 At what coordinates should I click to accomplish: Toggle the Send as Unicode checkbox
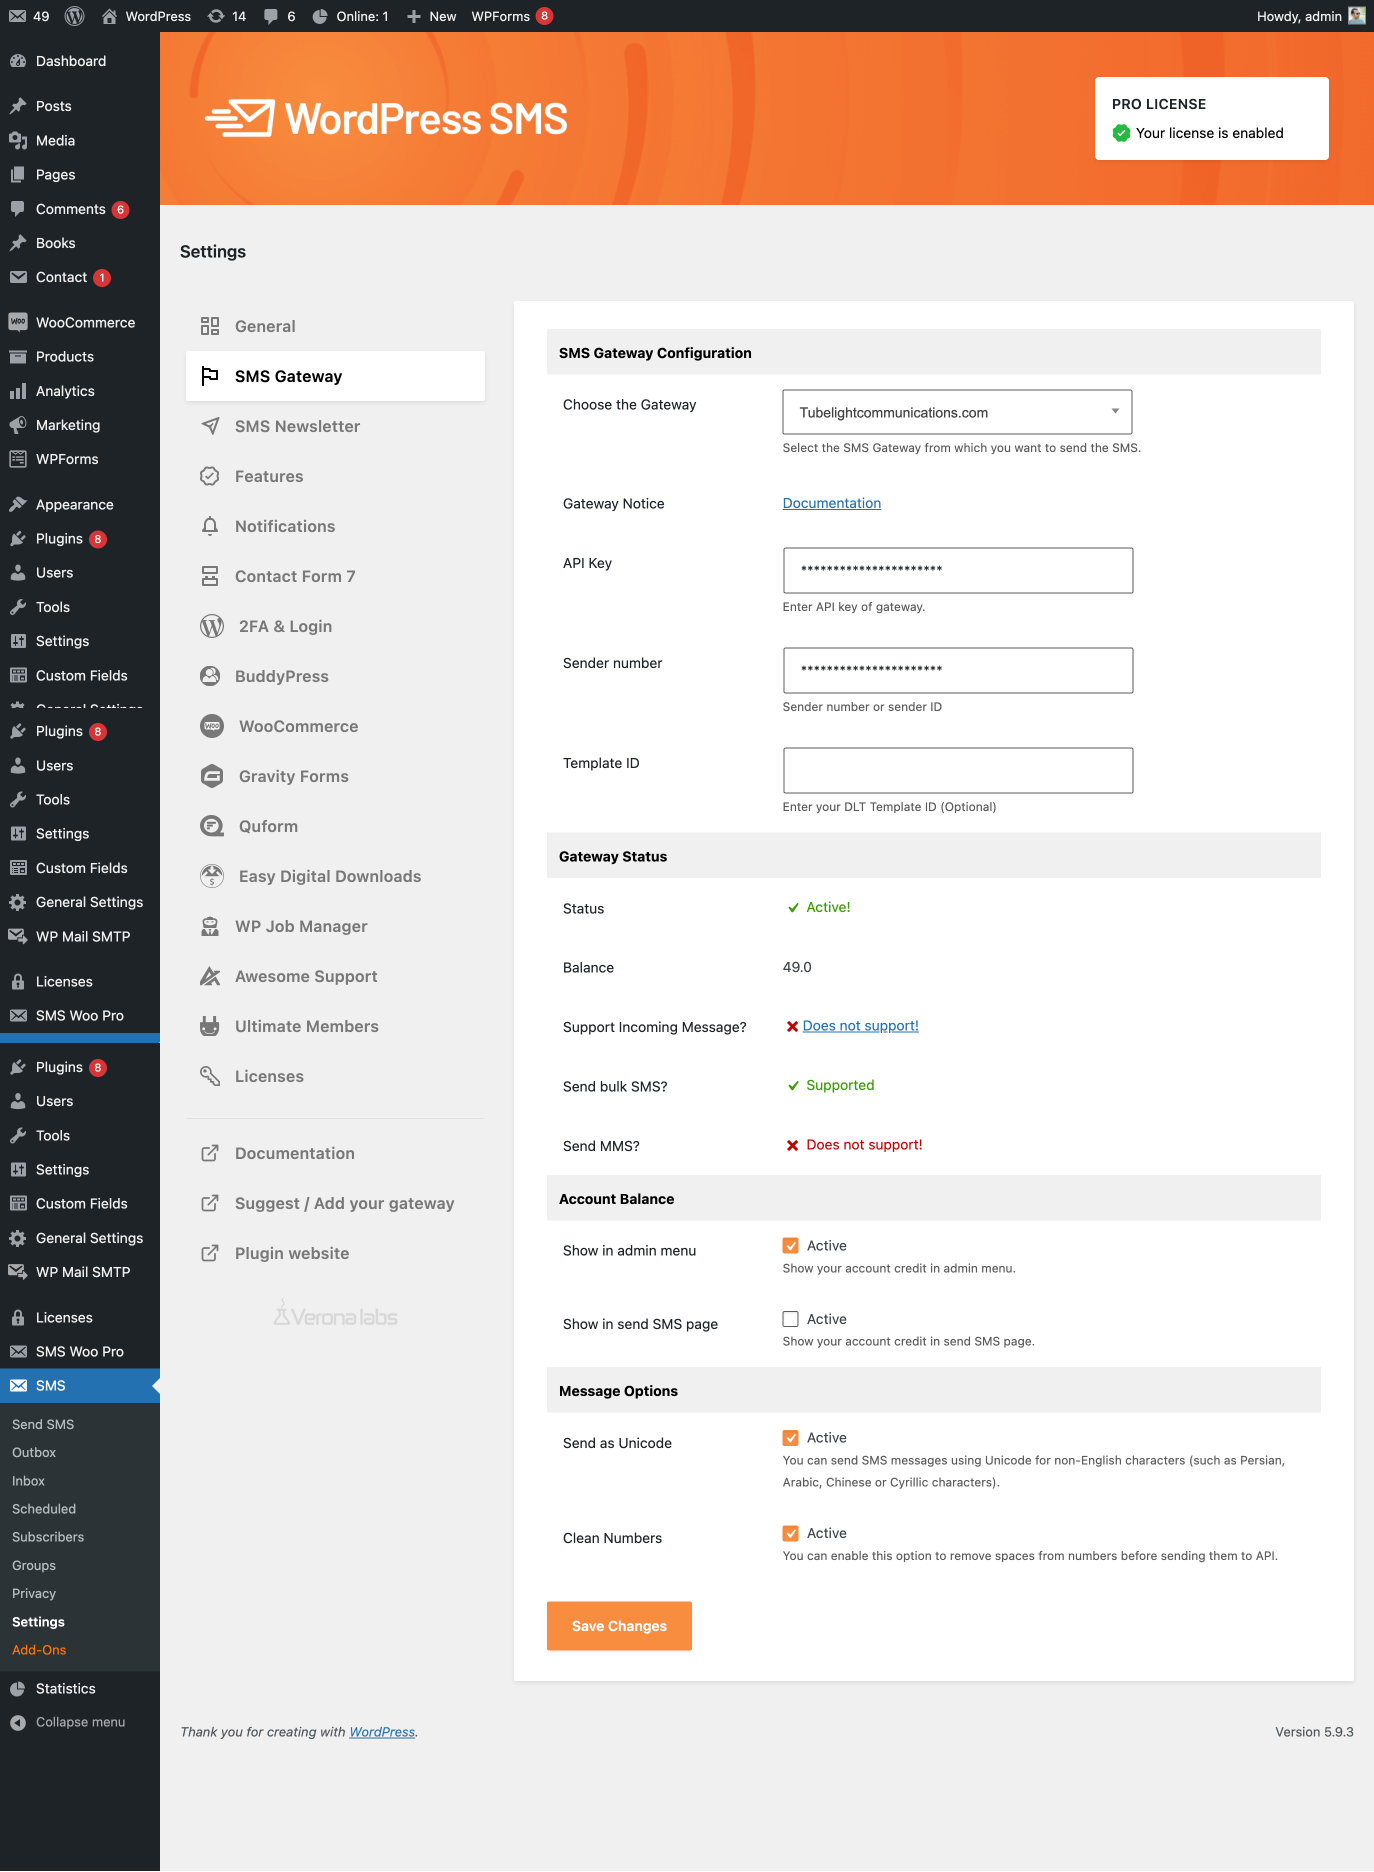791,1438
